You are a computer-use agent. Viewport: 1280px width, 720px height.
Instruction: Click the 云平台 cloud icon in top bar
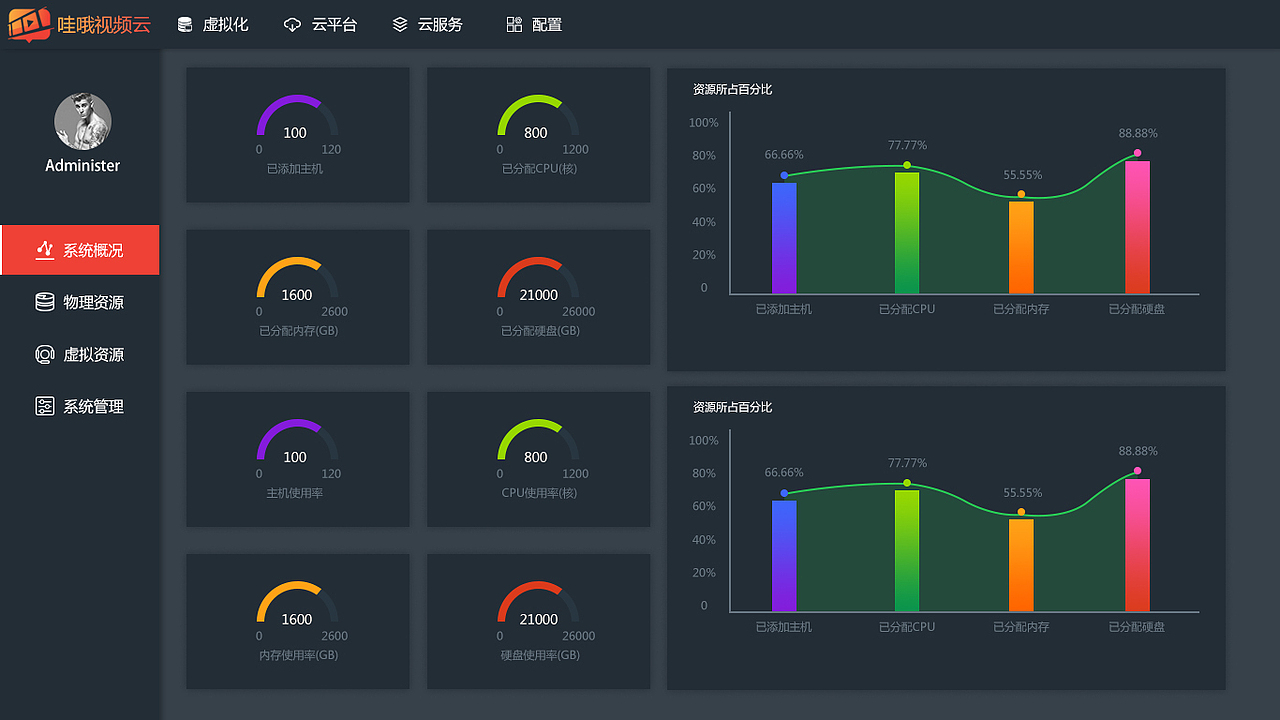(x=292, y=25)
